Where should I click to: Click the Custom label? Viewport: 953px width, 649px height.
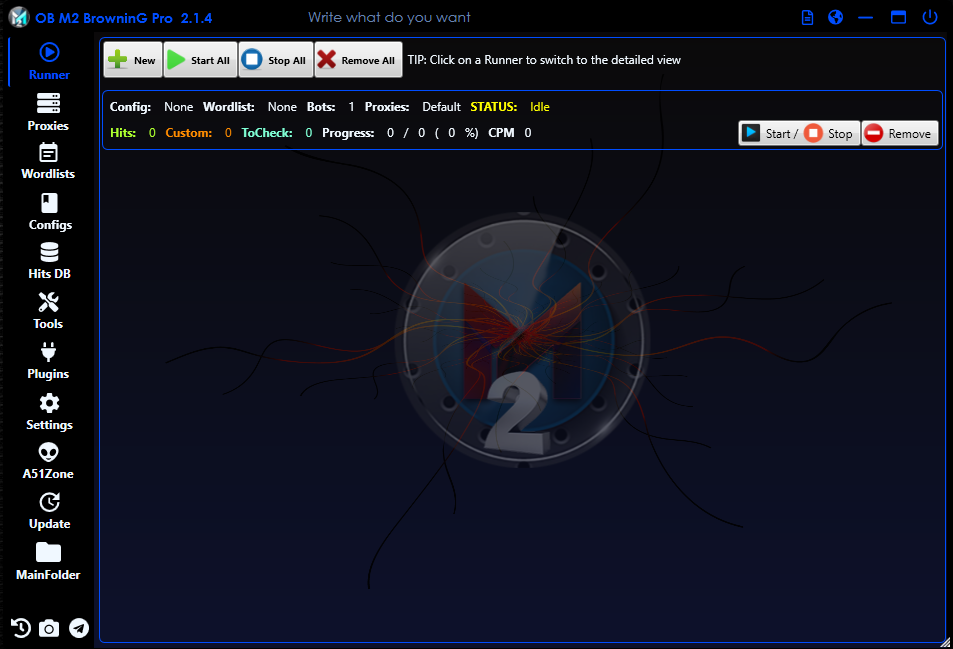pyautogui.click(x=188, y=133)
